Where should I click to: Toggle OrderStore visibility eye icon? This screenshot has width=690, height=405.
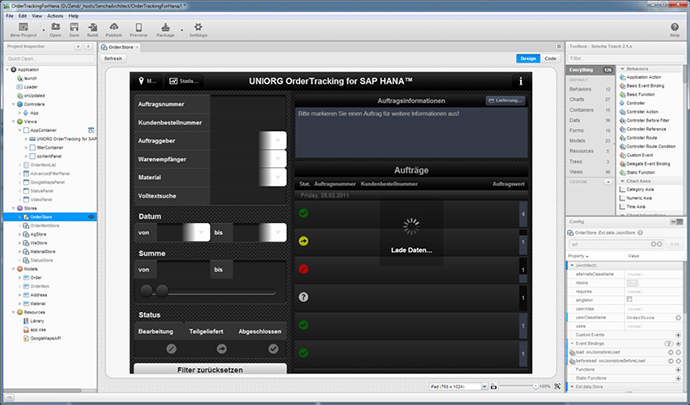[91, 217]
